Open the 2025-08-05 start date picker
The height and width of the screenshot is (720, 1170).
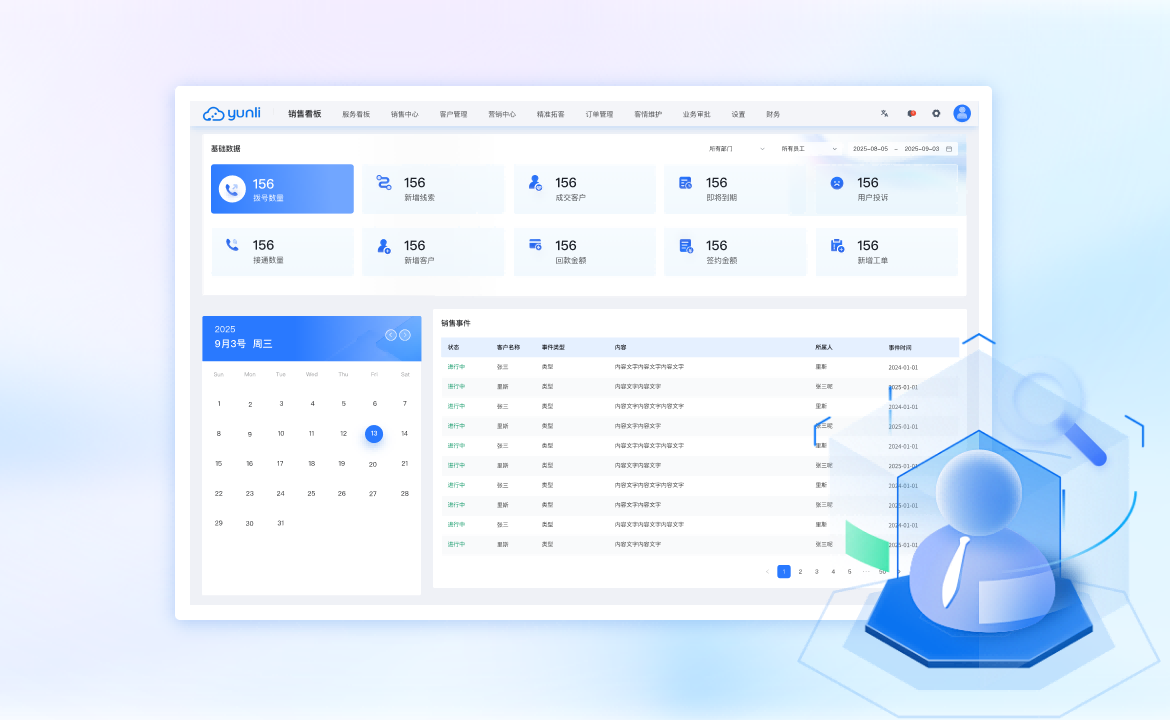pyautogui.click(x=870, y=149)
